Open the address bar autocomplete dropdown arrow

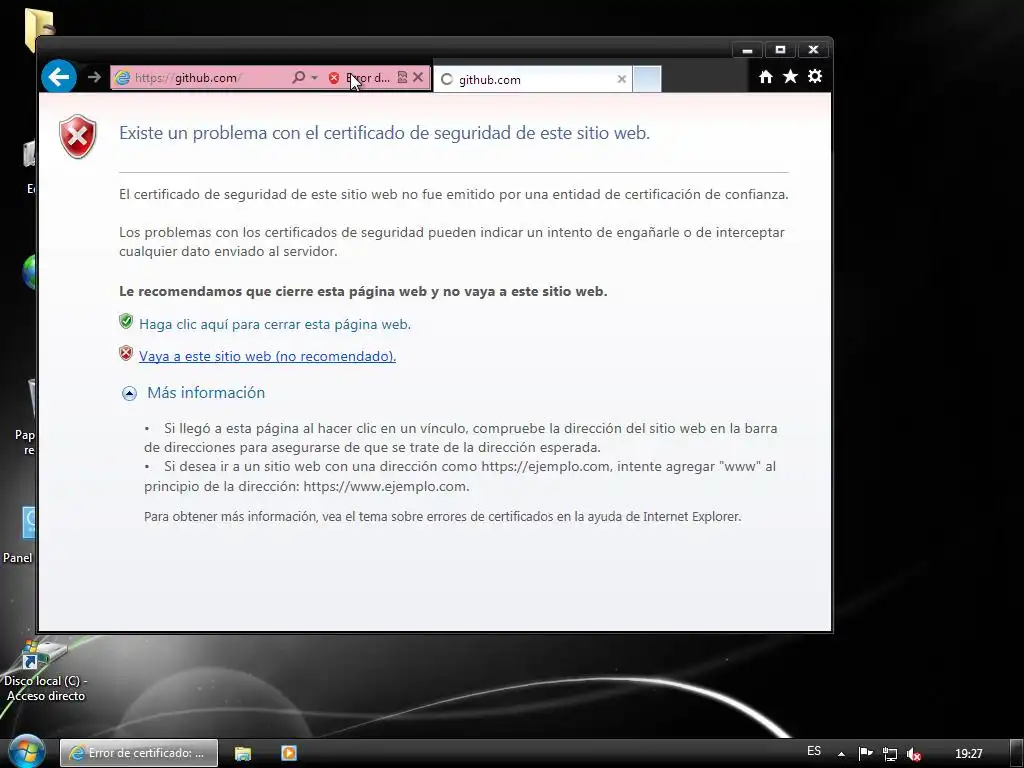(314, 78)
